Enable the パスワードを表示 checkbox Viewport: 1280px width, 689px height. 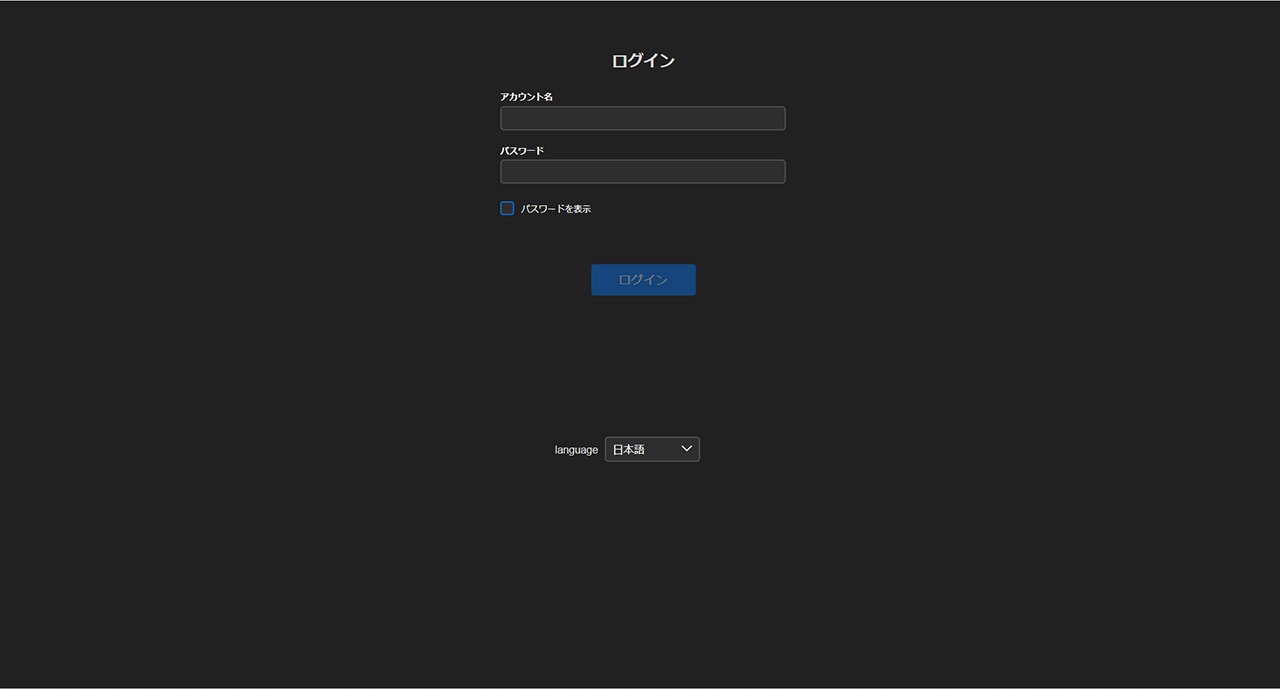click(x=507, y=208)
